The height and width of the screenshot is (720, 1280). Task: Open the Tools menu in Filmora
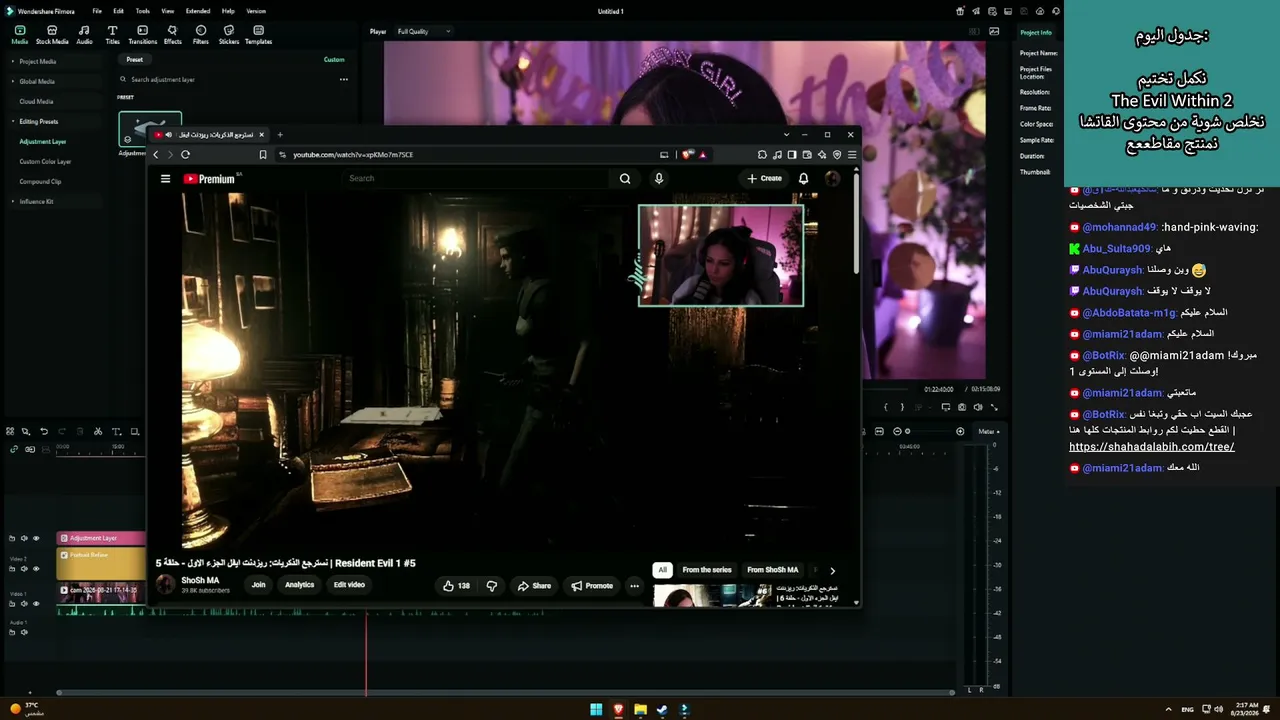(143, 11)
